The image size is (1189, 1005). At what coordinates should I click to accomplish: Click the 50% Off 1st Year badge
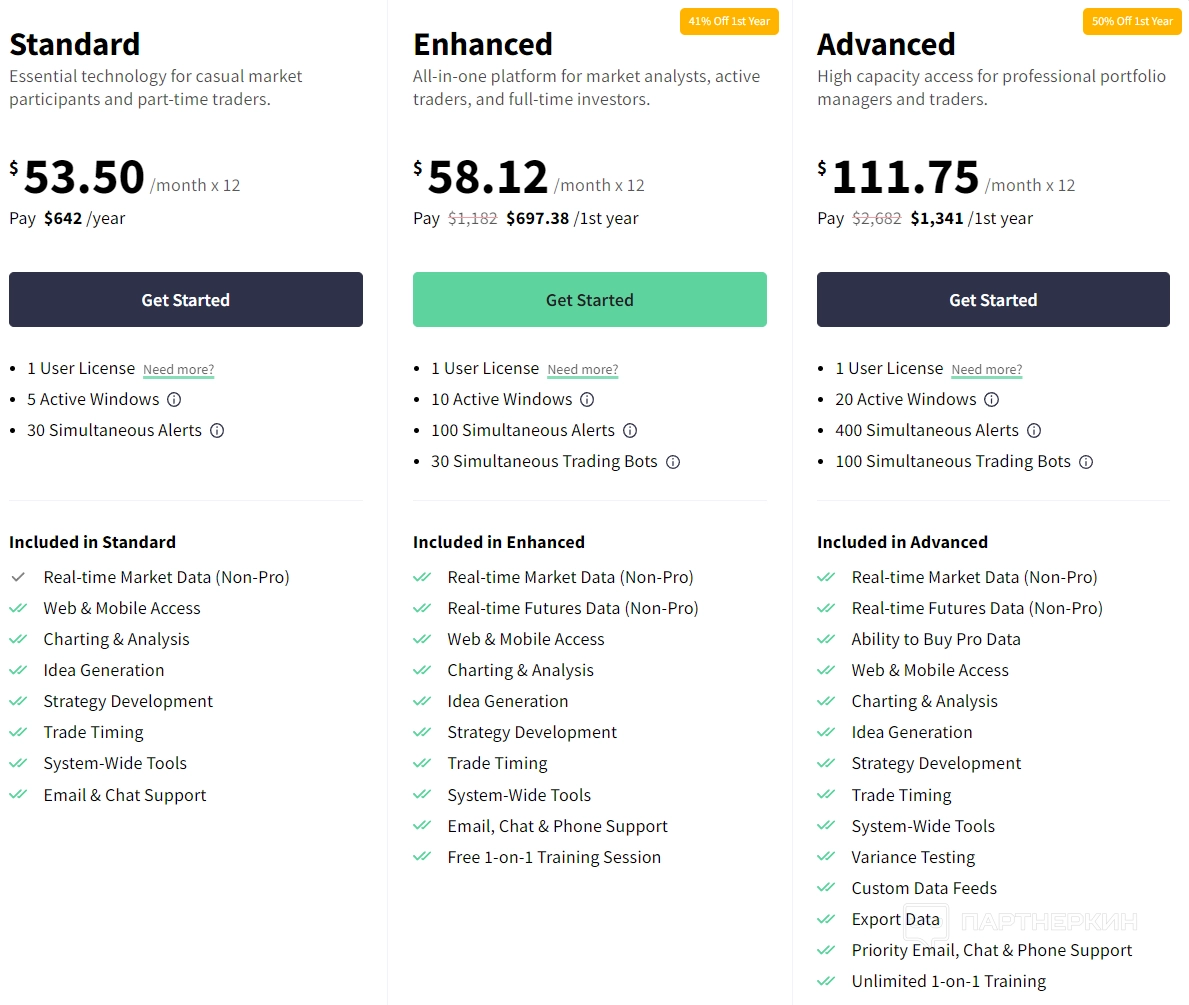(x=1132, y=21)
